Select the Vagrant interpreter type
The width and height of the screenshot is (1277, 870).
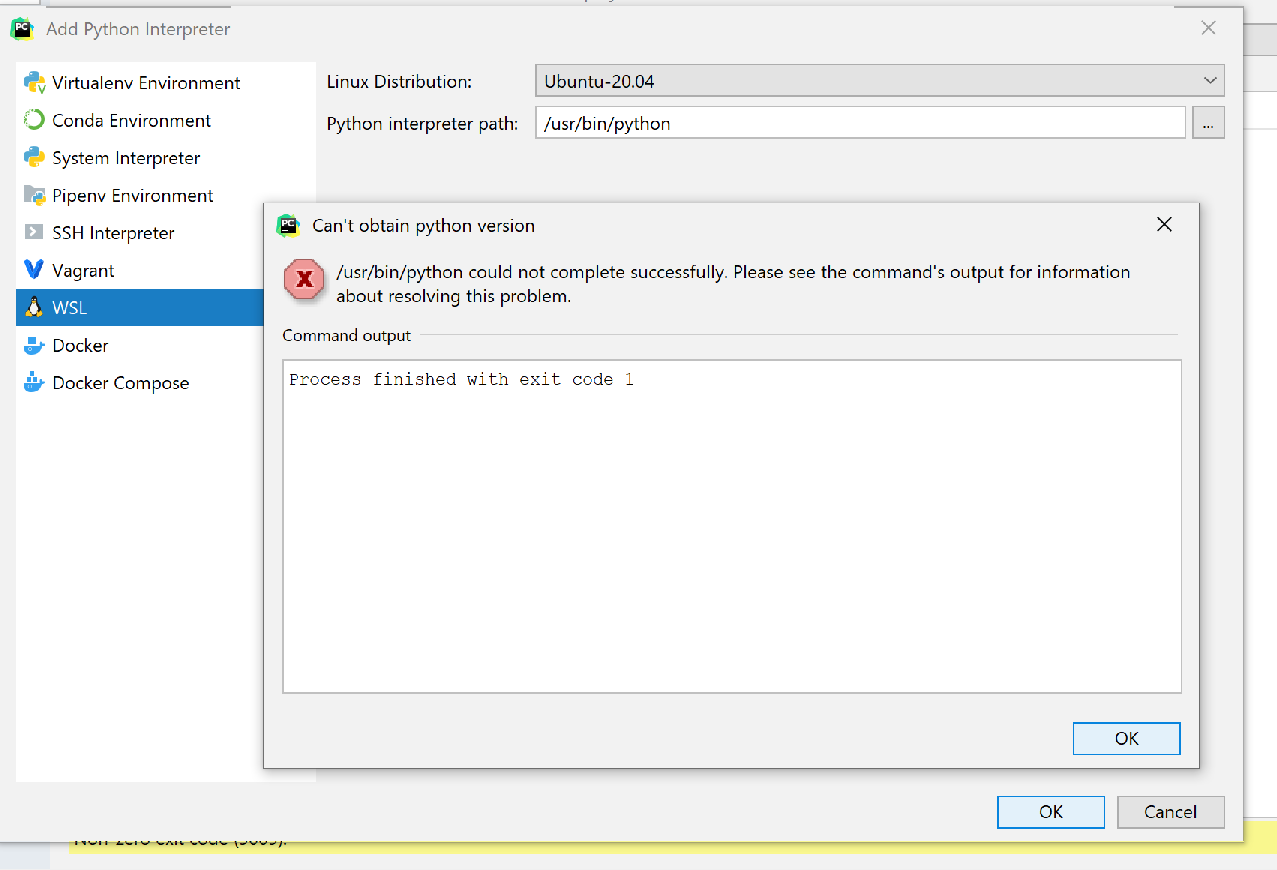[140, 270]
